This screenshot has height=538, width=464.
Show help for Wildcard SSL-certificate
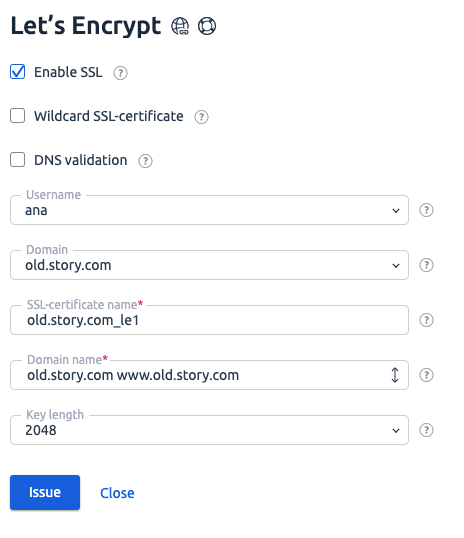(201, 117)
